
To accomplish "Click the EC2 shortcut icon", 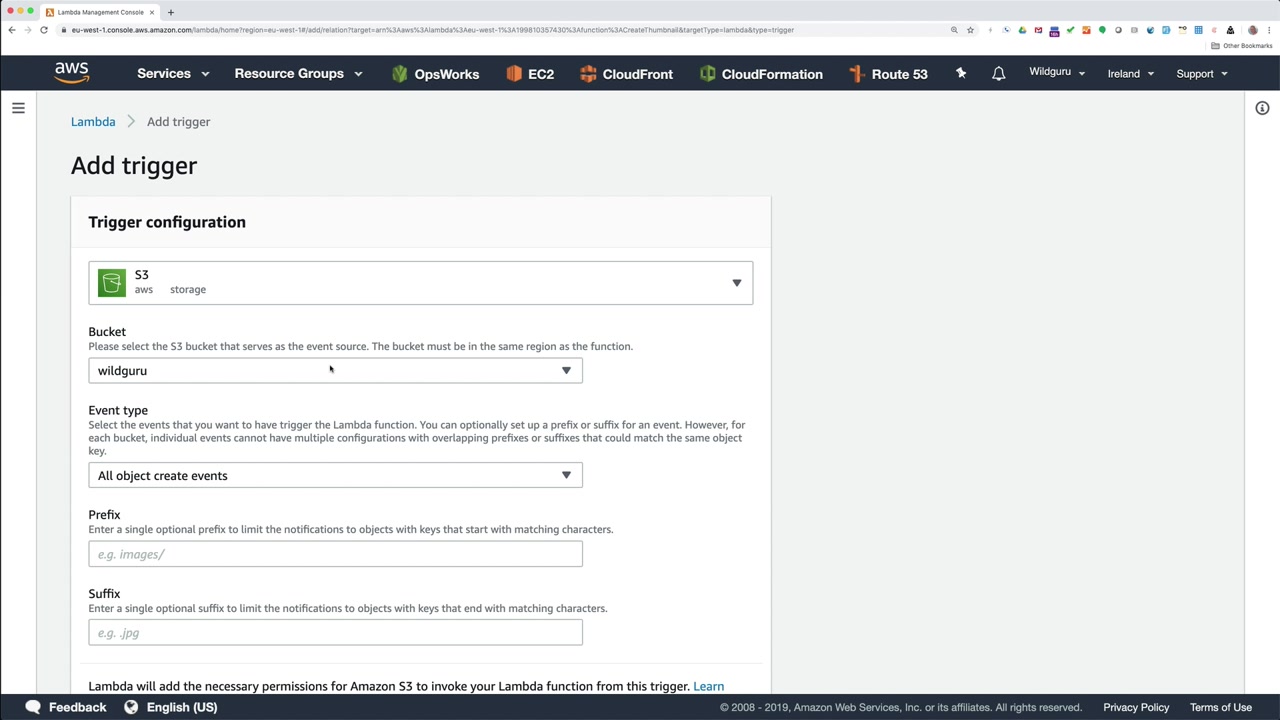I will (514, 73).
